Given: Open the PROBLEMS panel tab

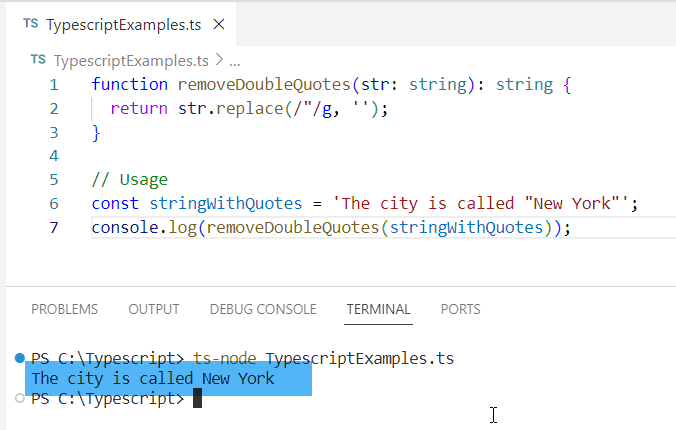Looking at the screenshot, I should [x=65, y=309].
